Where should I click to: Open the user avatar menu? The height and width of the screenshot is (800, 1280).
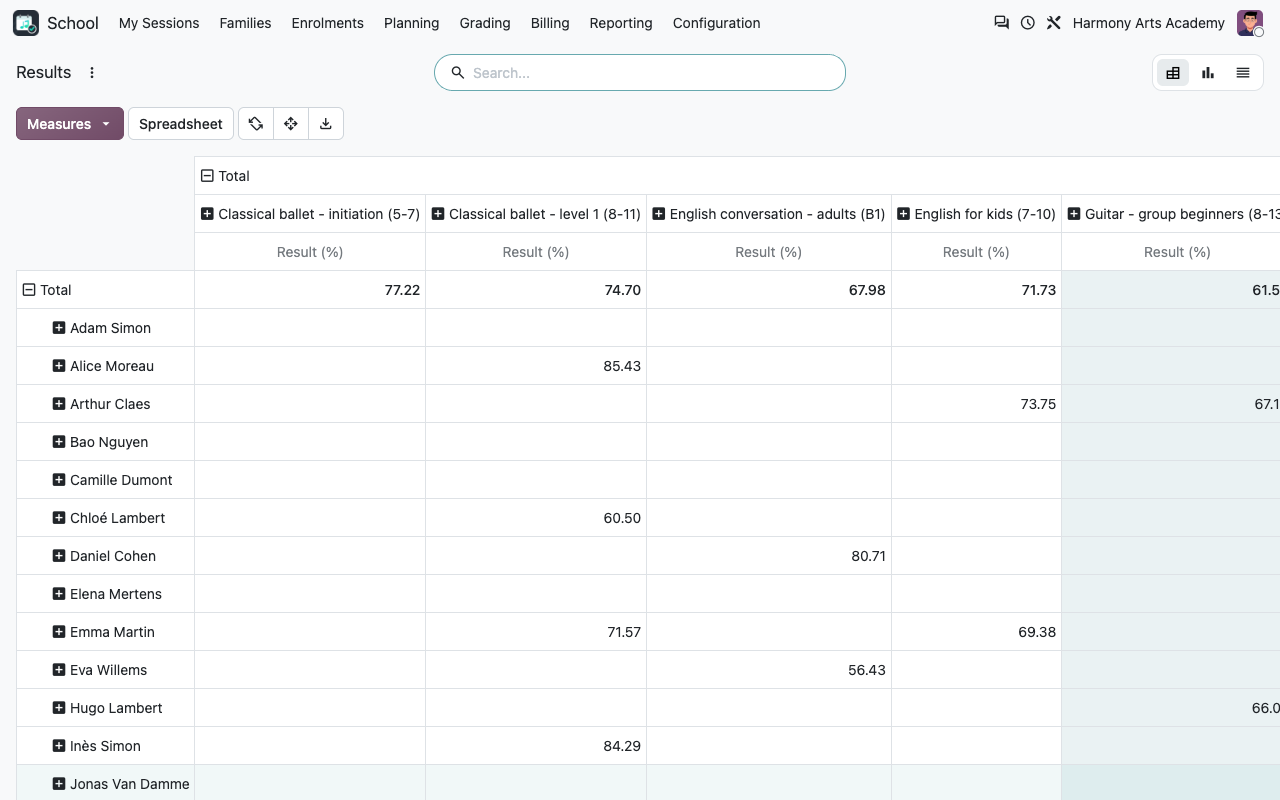pos(1250,23)
